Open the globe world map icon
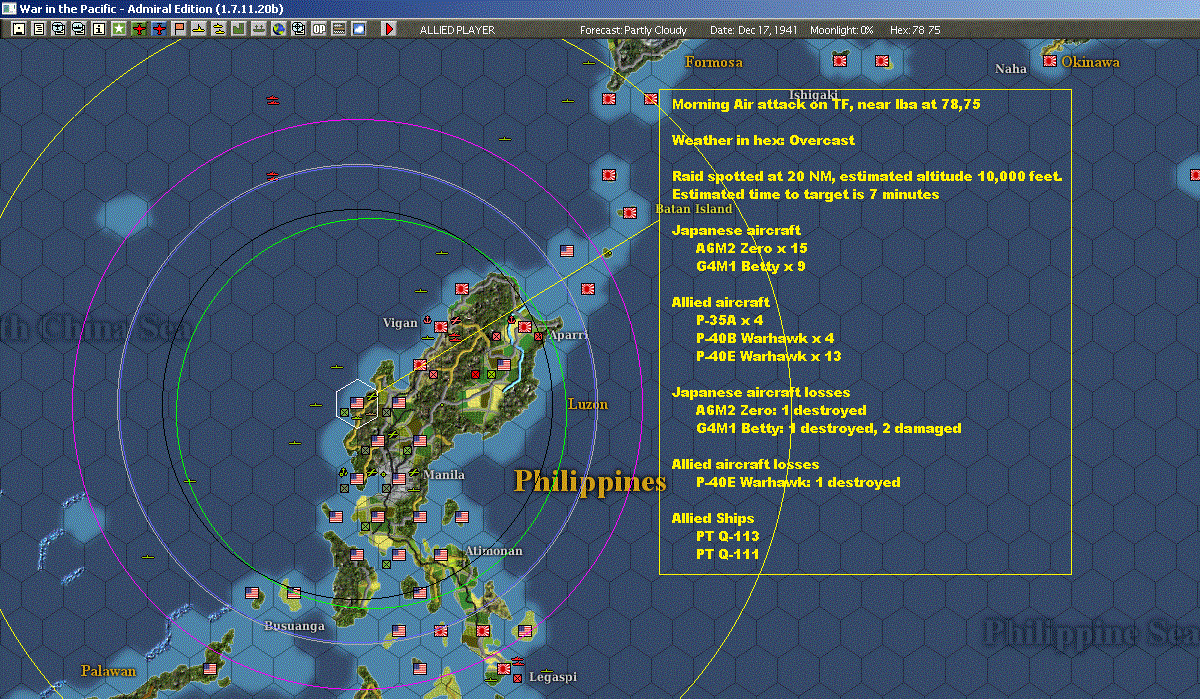The width and height of the screenshot is (1200, 699). point(279,29)
